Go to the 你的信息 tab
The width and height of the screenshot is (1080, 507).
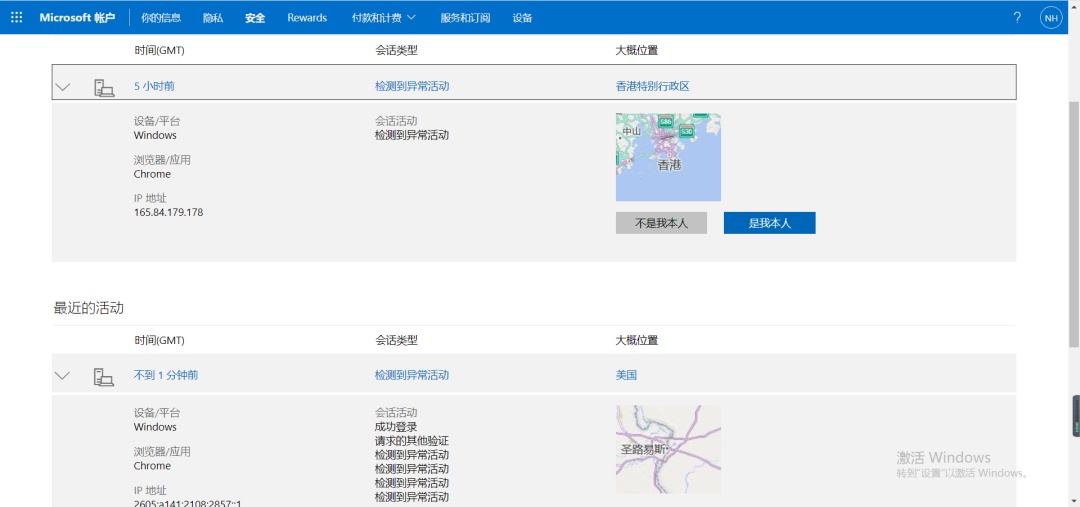161,18
